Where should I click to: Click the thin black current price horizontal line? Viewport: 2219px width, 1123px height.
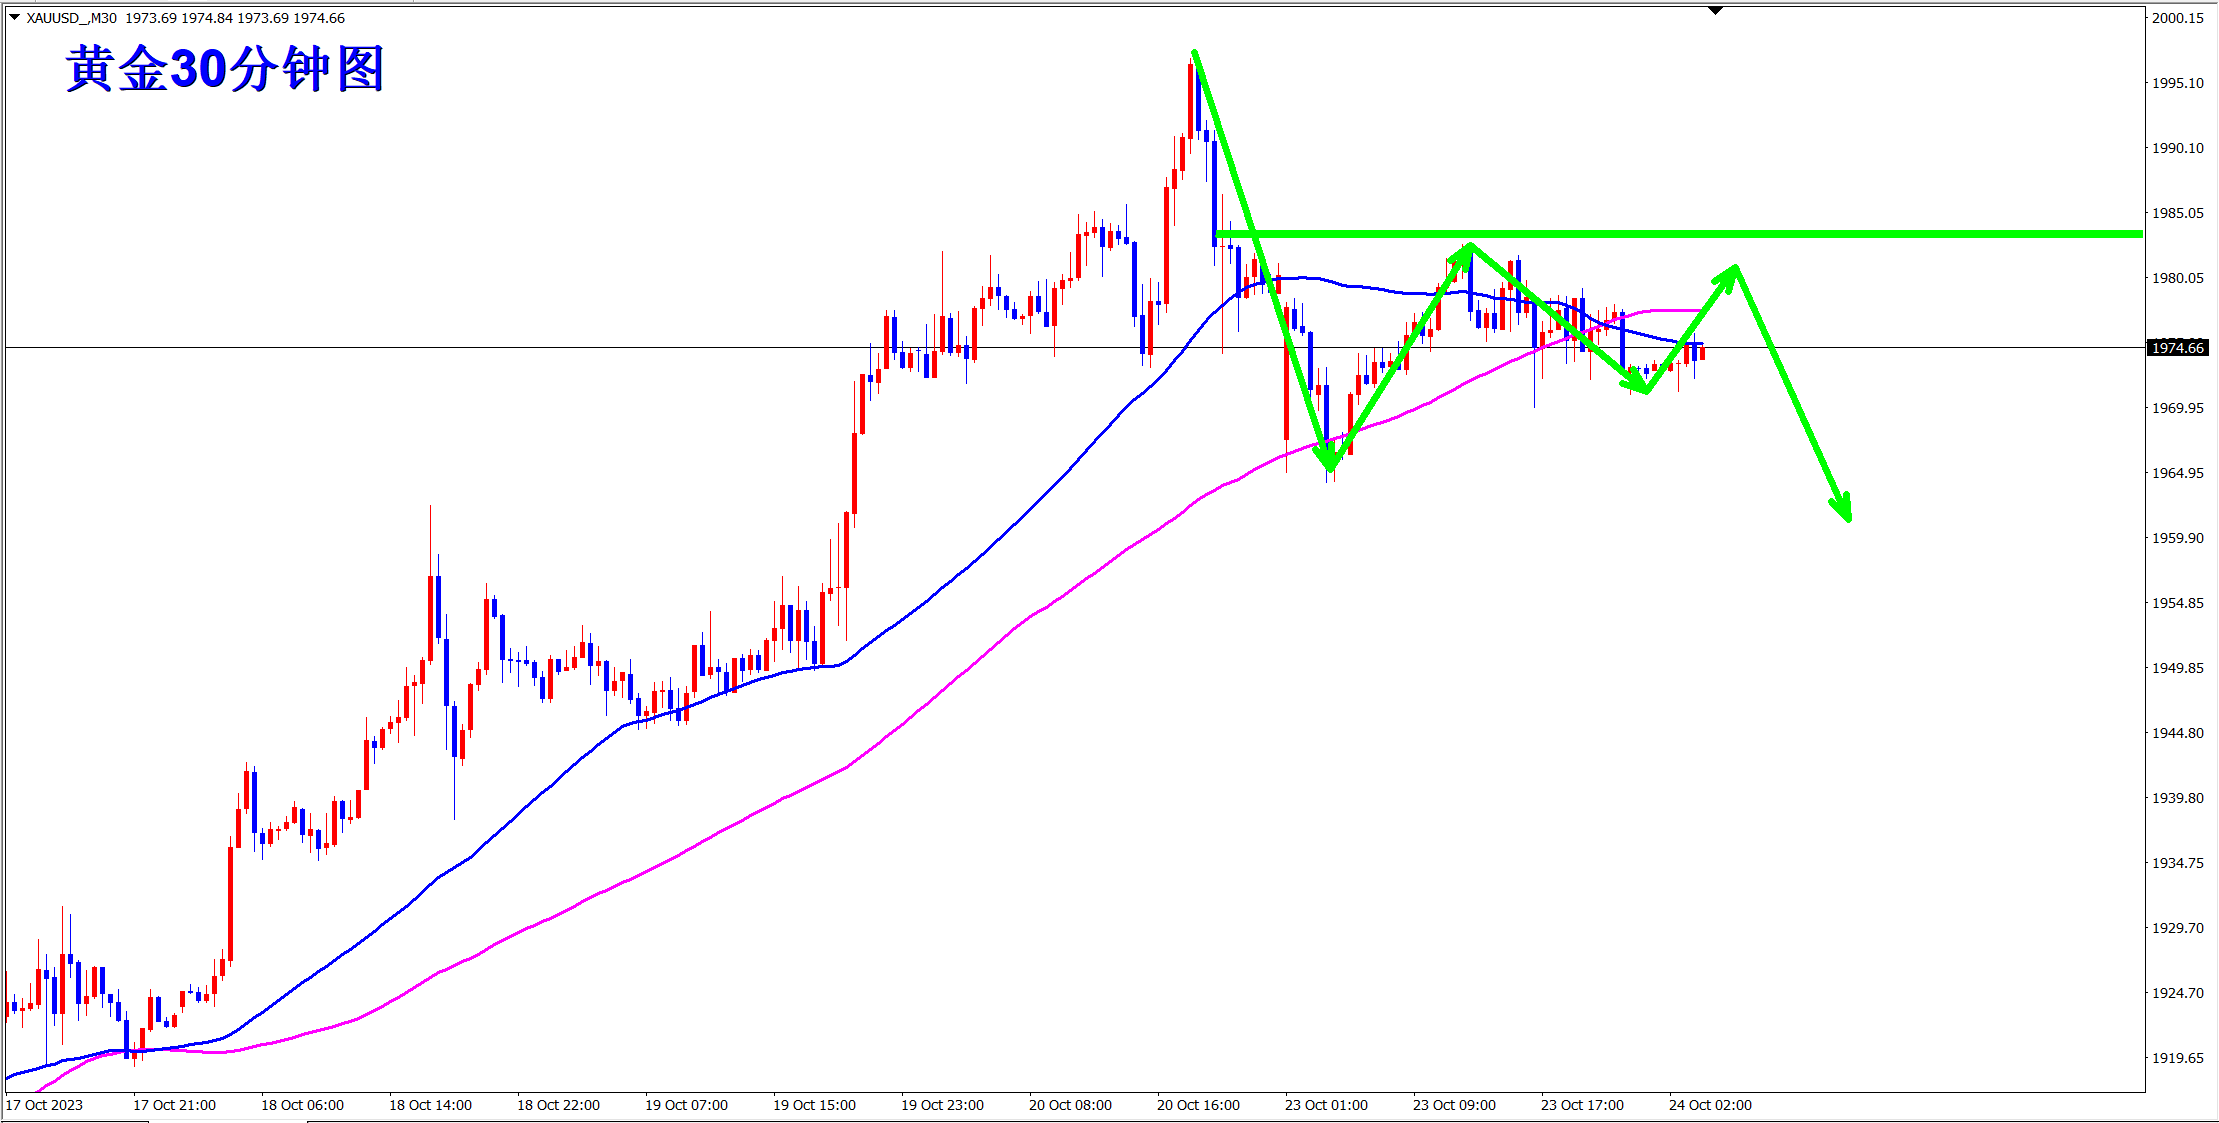tap(500, 348)
